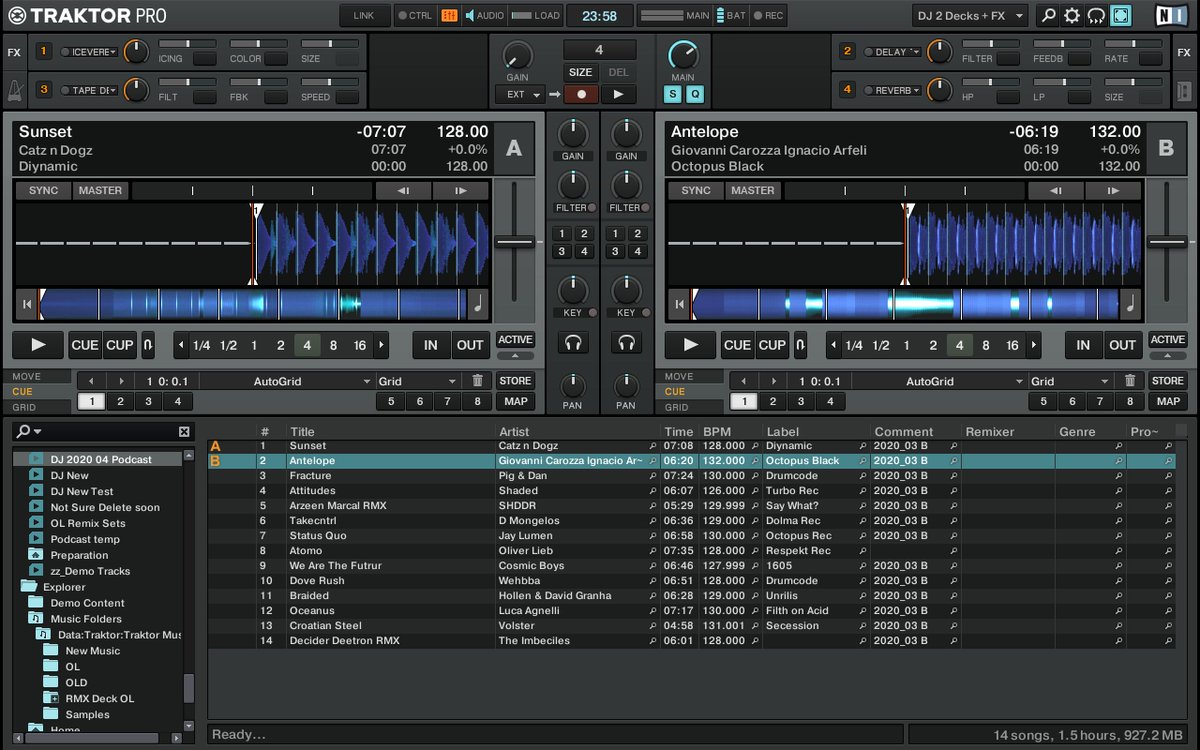Toggle Deck B loop ACTIVE
The height and width of the screenshot is (750, 1200).
[1167, 340]
